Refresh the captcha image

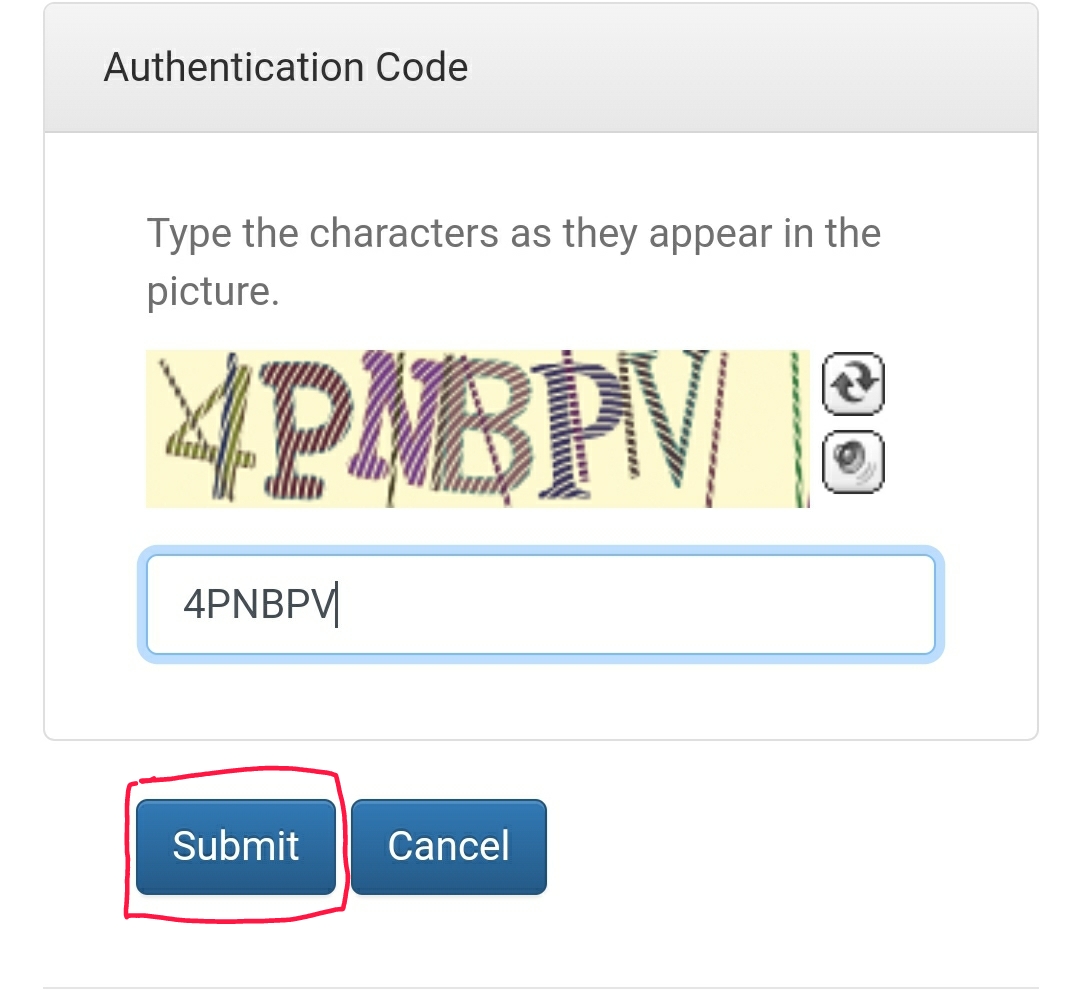pyautogui.click(x=853, y=384)
